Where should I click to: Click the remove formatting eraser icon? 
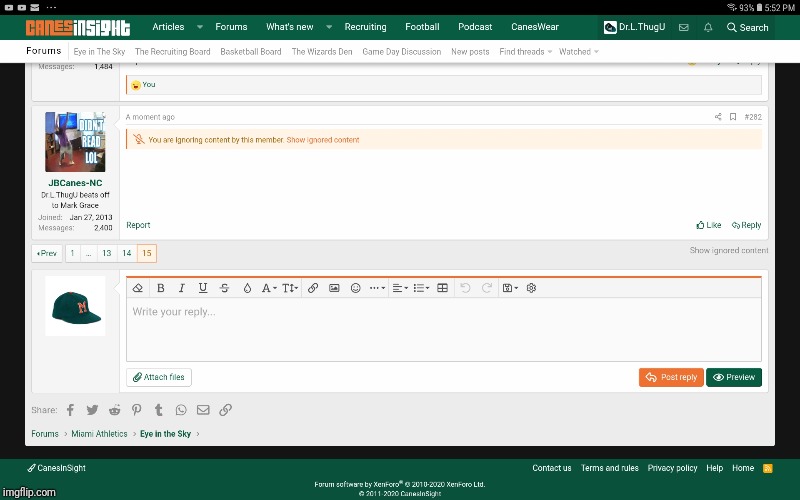coord(138,288)
